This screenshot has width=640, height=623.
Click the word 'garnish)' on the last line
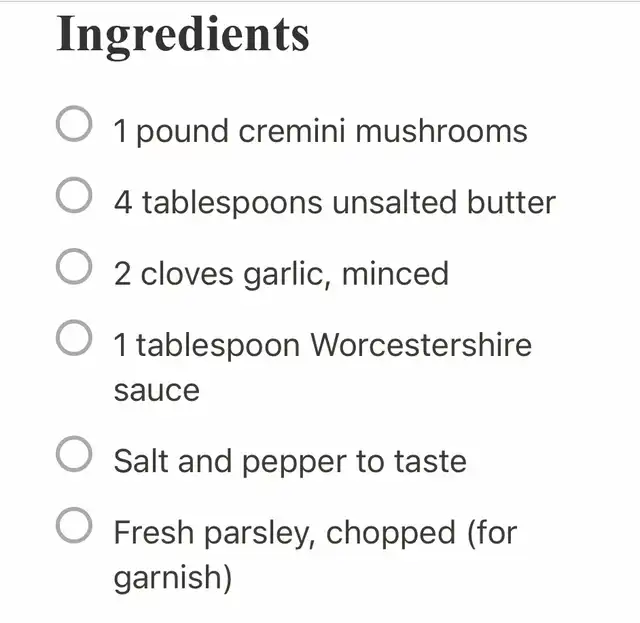[x=172, y=578]
